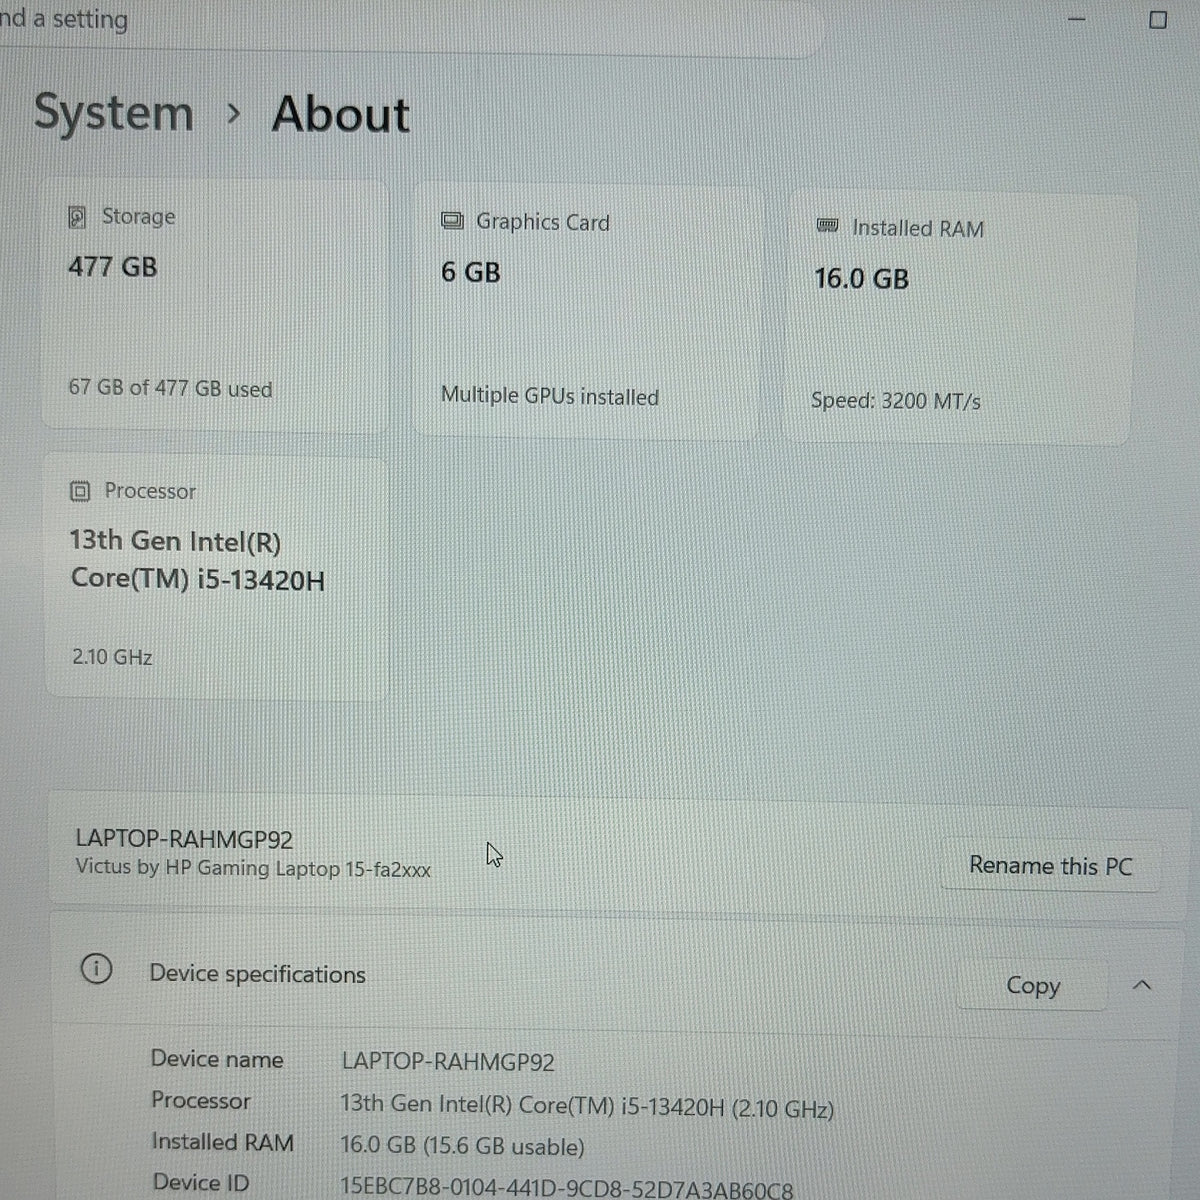Screen dimensions: 1200x1200
Task: Copy the device specifications
Action: (1032, 986)
